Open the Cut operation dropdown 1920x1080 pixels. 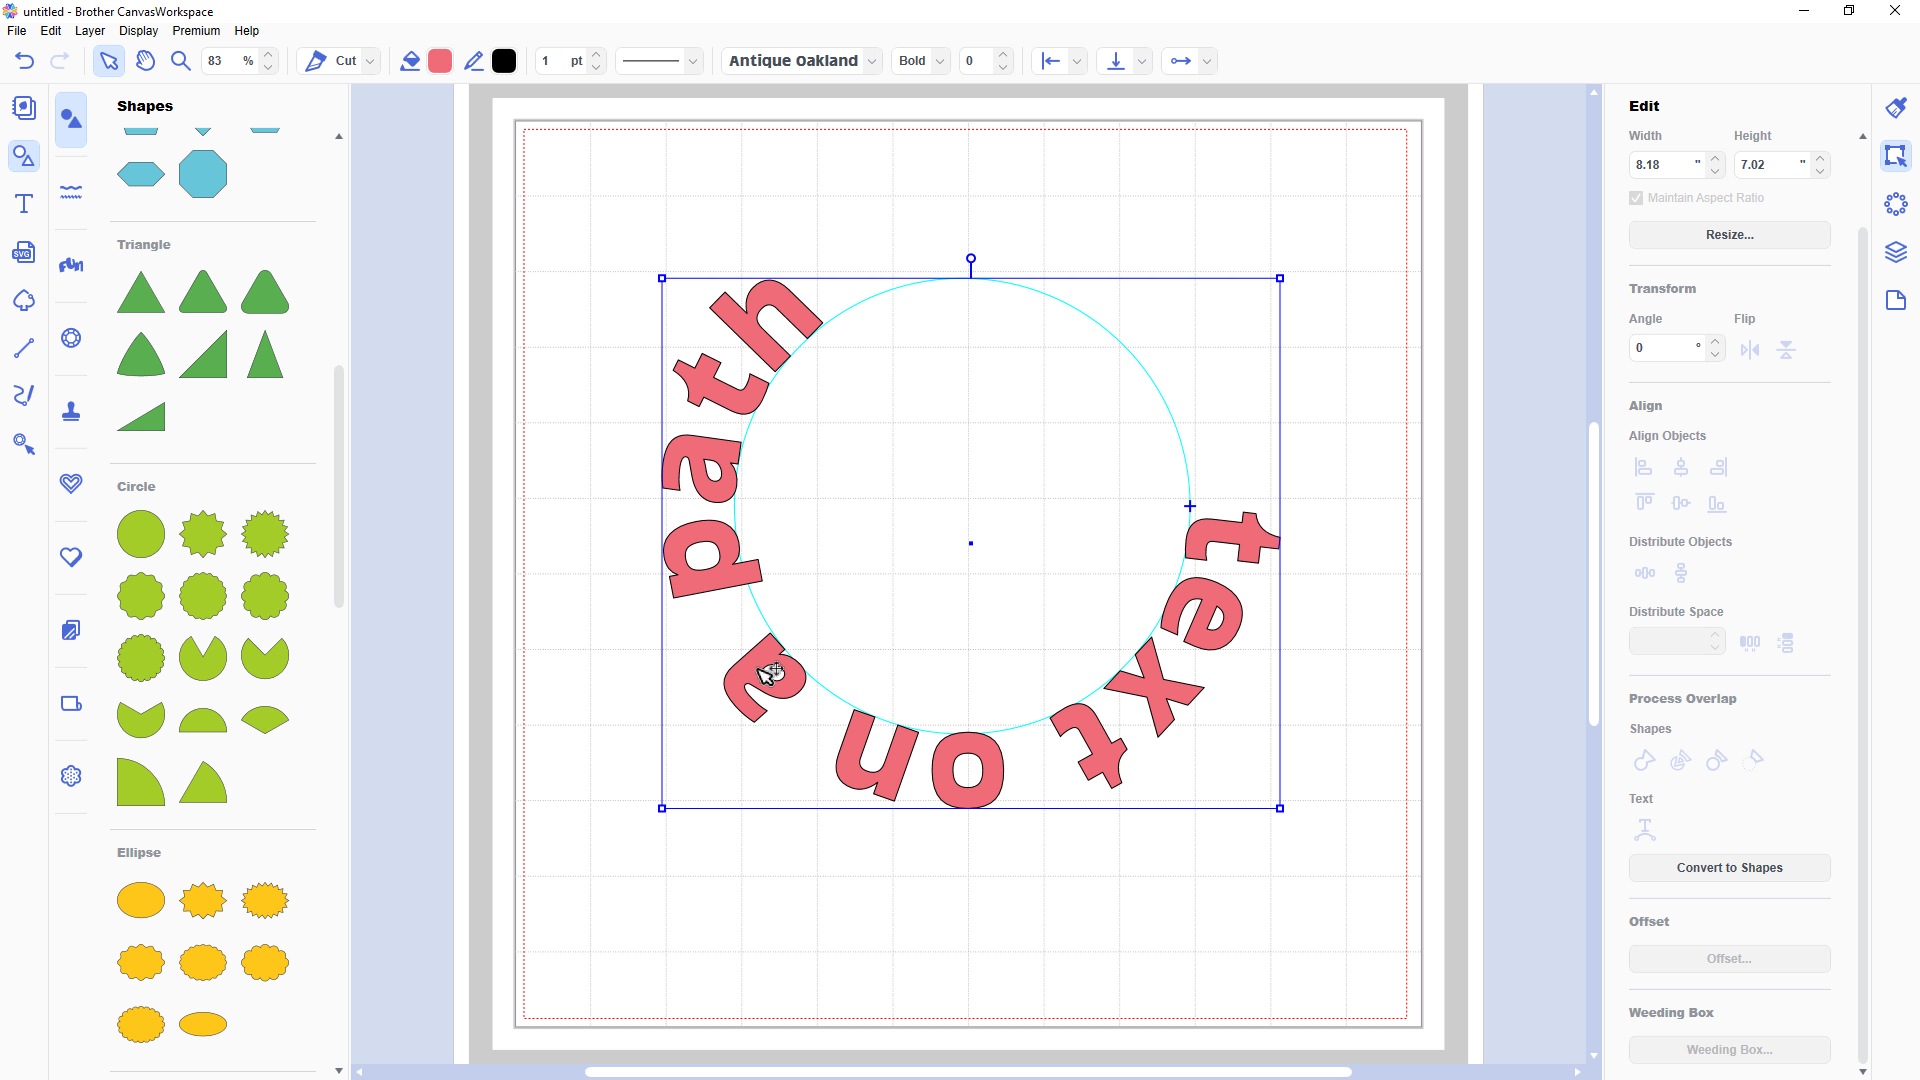click(x=370, y=61)
